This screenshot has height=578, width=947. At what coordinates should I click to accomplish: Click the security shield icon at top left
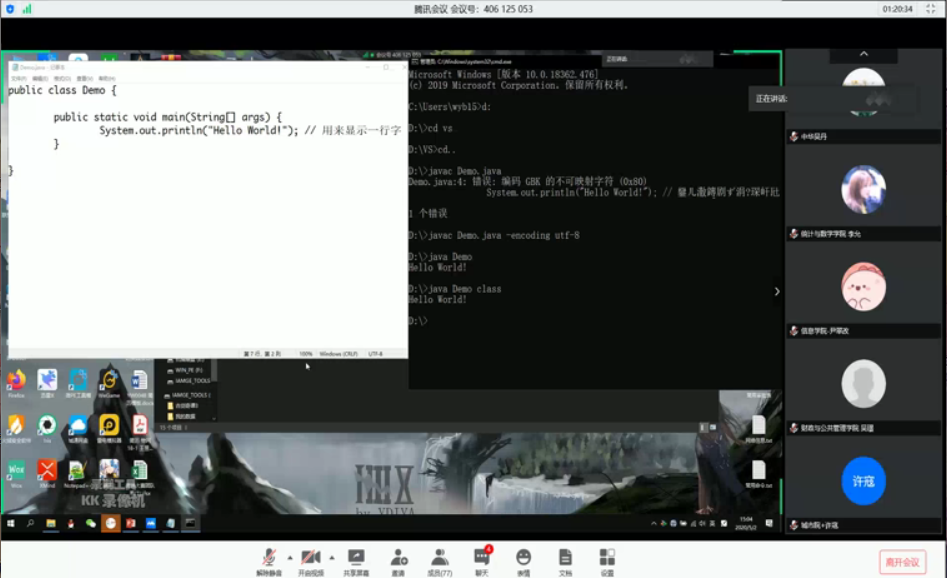coord(10,9)
